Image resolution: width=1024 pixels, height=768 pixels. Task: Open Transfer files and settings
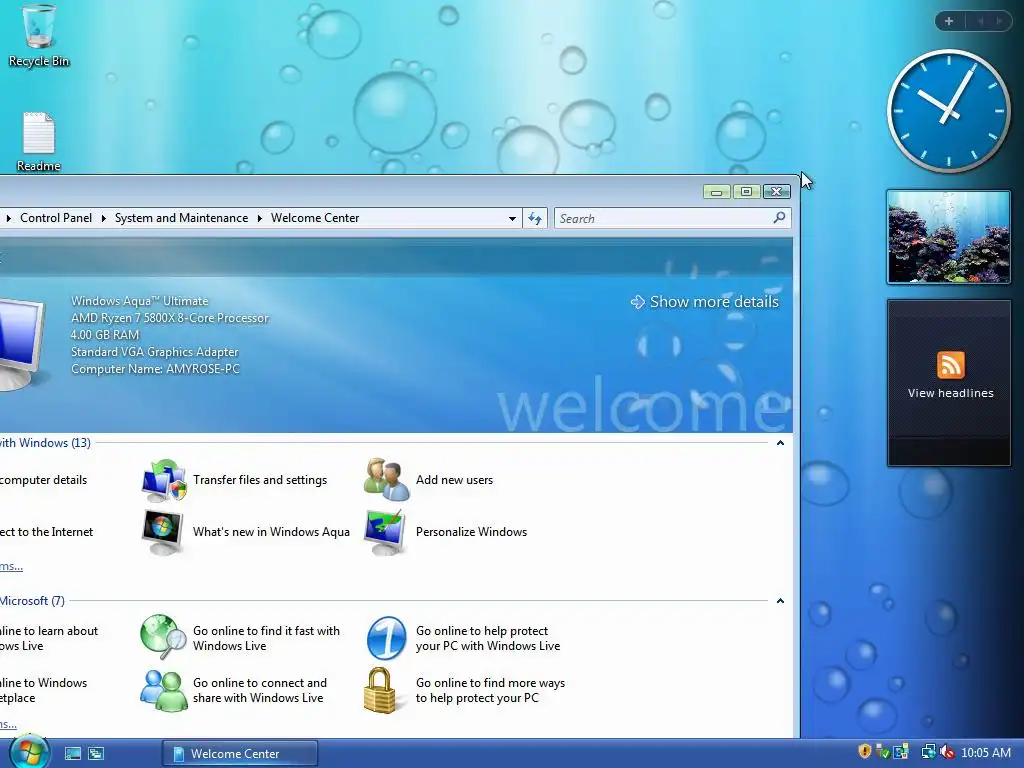260,480
